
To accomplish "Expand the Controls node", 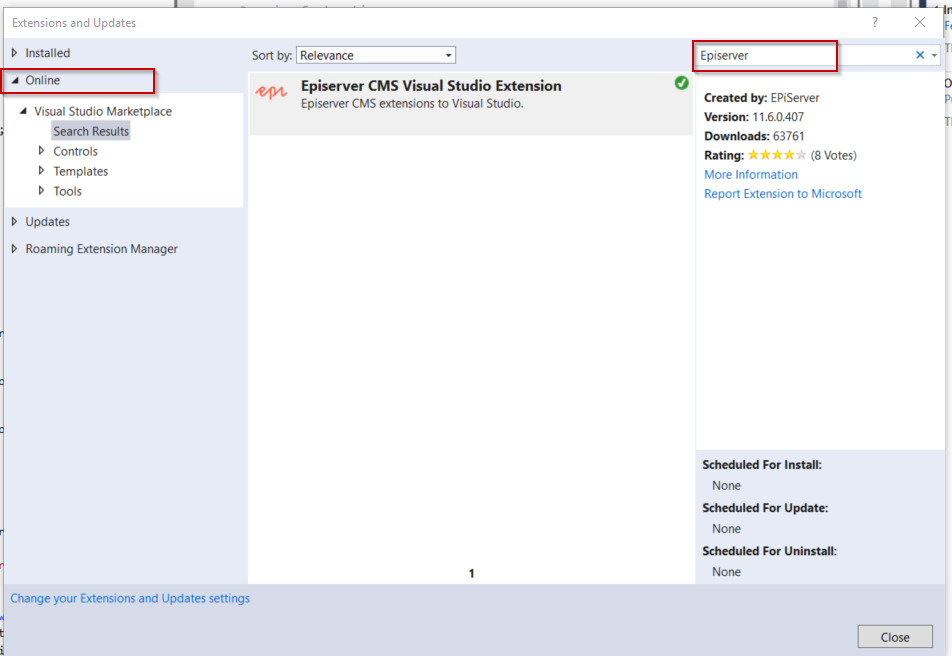I will (x=41, y=151).
